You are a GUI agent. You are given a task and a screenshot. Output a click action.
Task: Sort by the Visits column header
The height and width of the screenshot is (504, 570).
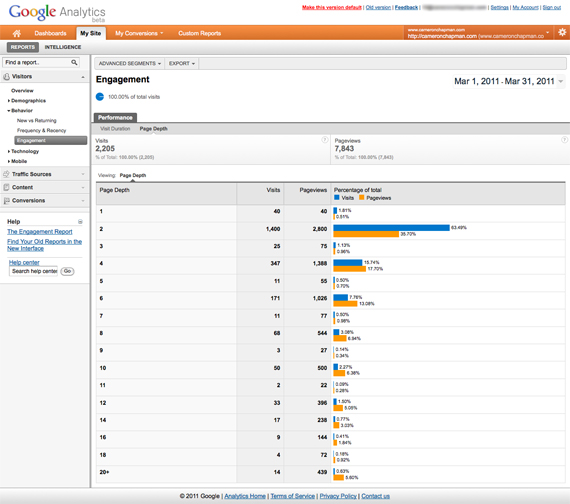273,190
